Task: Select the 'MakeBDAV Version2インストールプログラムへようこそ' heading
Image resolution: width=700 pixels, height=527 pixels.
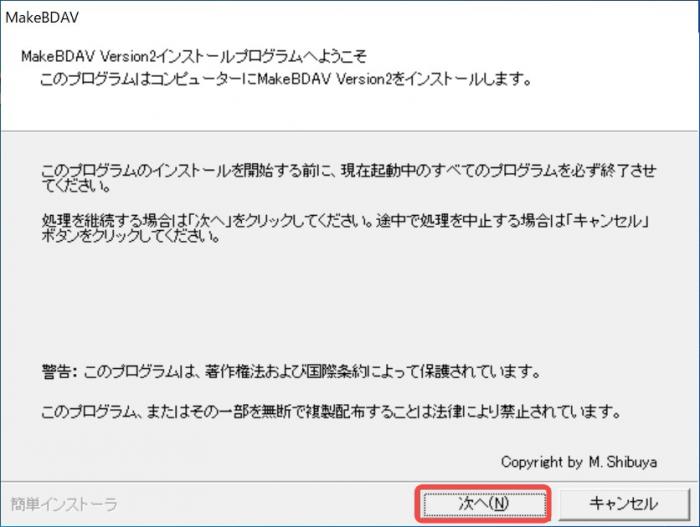Action: coord(194,57)
